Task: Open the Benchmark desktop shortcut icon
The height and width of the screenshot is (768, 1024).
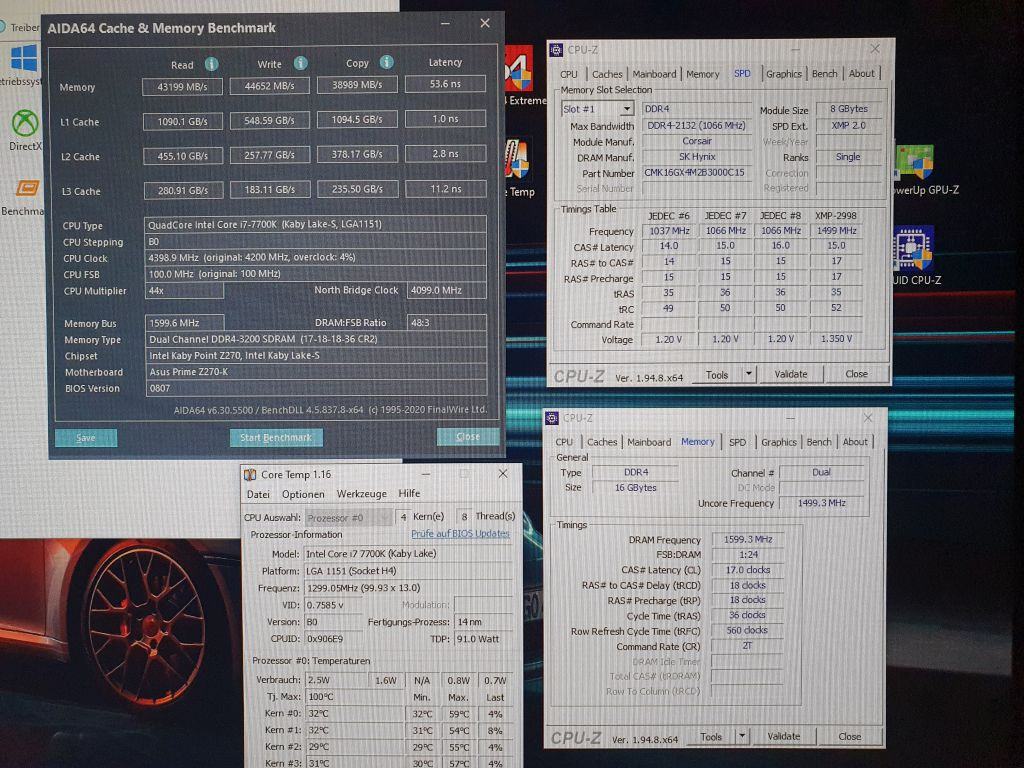Action: (27, 188)
